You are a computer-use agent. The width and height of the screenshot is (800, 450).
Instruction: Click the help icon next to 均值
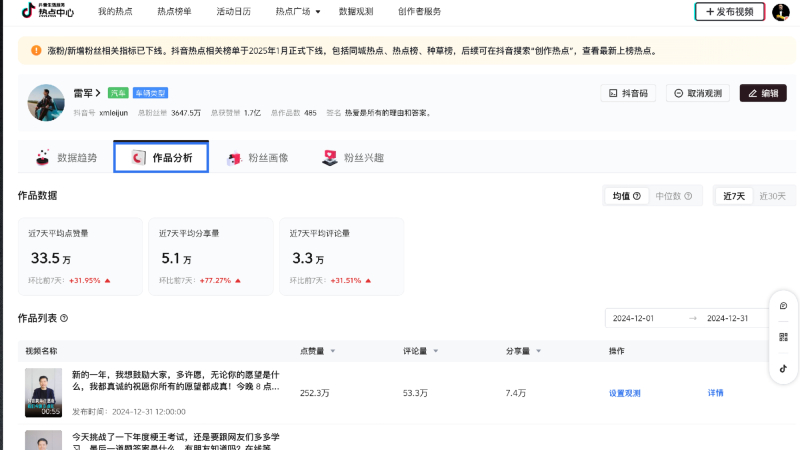(637, 196)
